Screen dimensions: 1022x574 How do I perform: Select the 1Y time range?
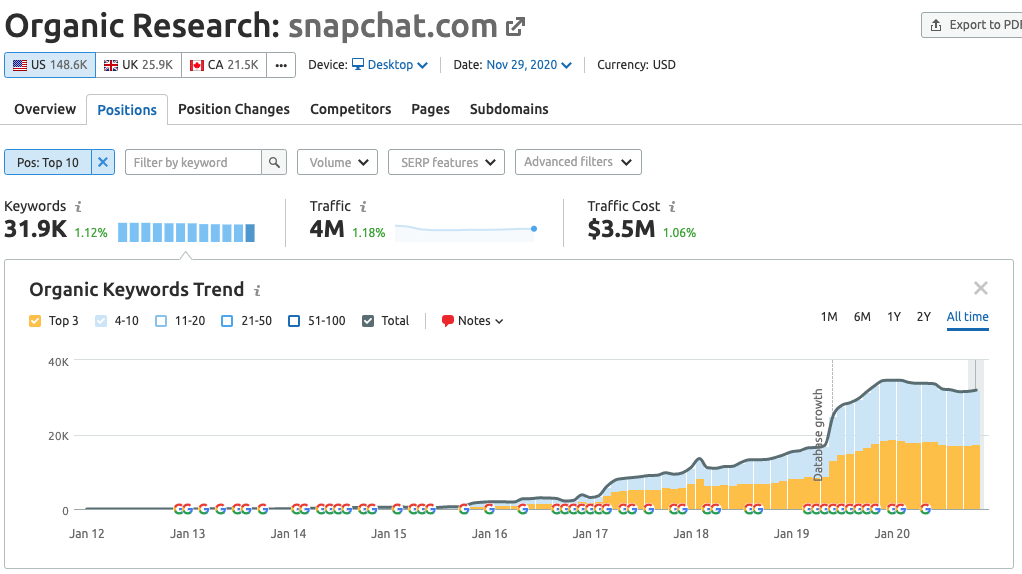coord(894,317)
